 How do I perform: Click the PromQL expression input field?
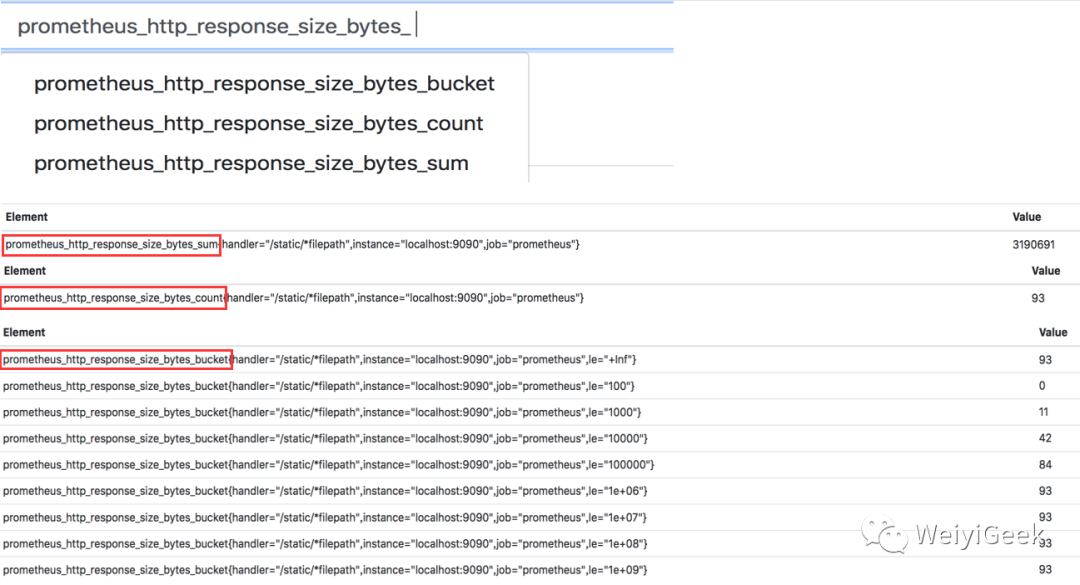pyautogui.click(x=340, y=27)
